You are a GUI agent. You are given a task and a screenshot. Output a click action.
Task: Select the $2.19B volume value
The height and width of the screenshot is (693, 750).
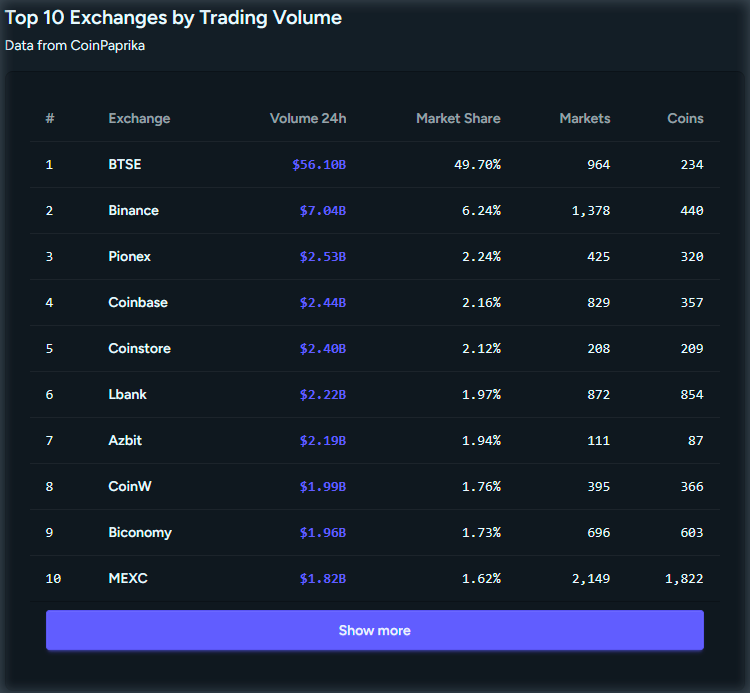[323, 440]
